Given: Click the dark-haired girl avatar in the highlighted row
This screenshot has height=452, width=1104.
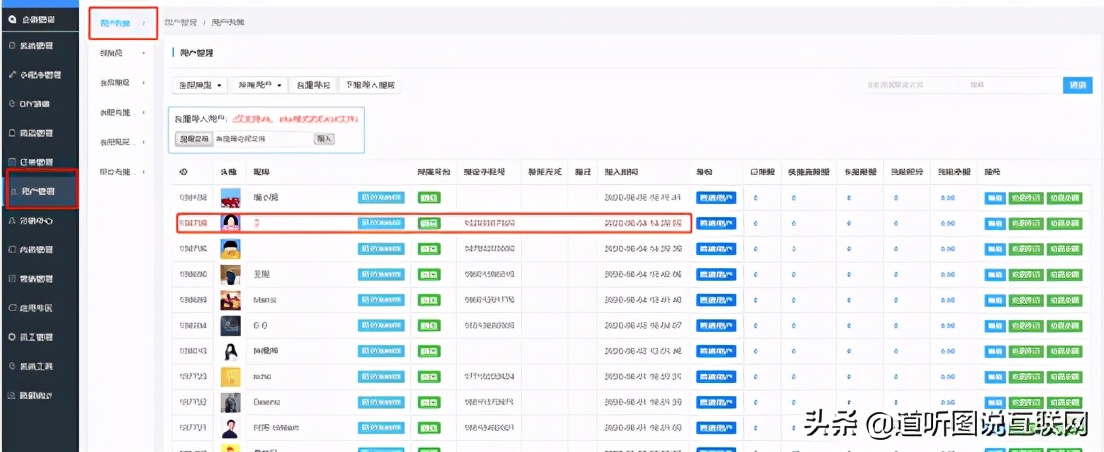Looking at the screenshot, I should [x=230, y=223].
